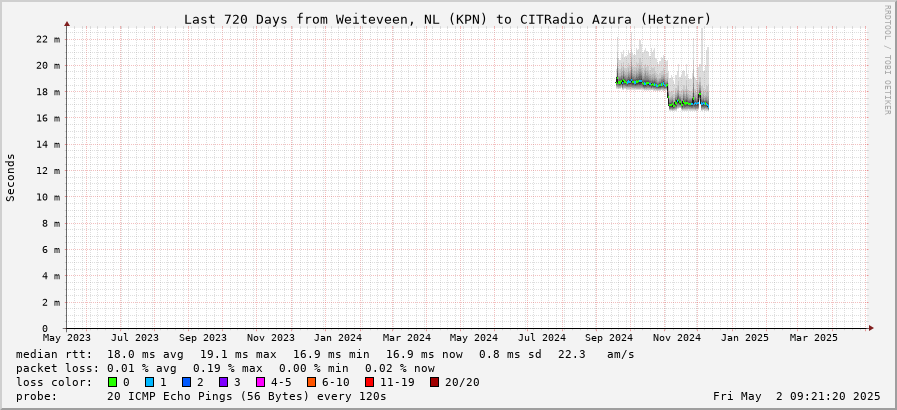897x410 pixels.
Task: Click the 'median rtt:' row label
Action: click(x=54, y=355)
